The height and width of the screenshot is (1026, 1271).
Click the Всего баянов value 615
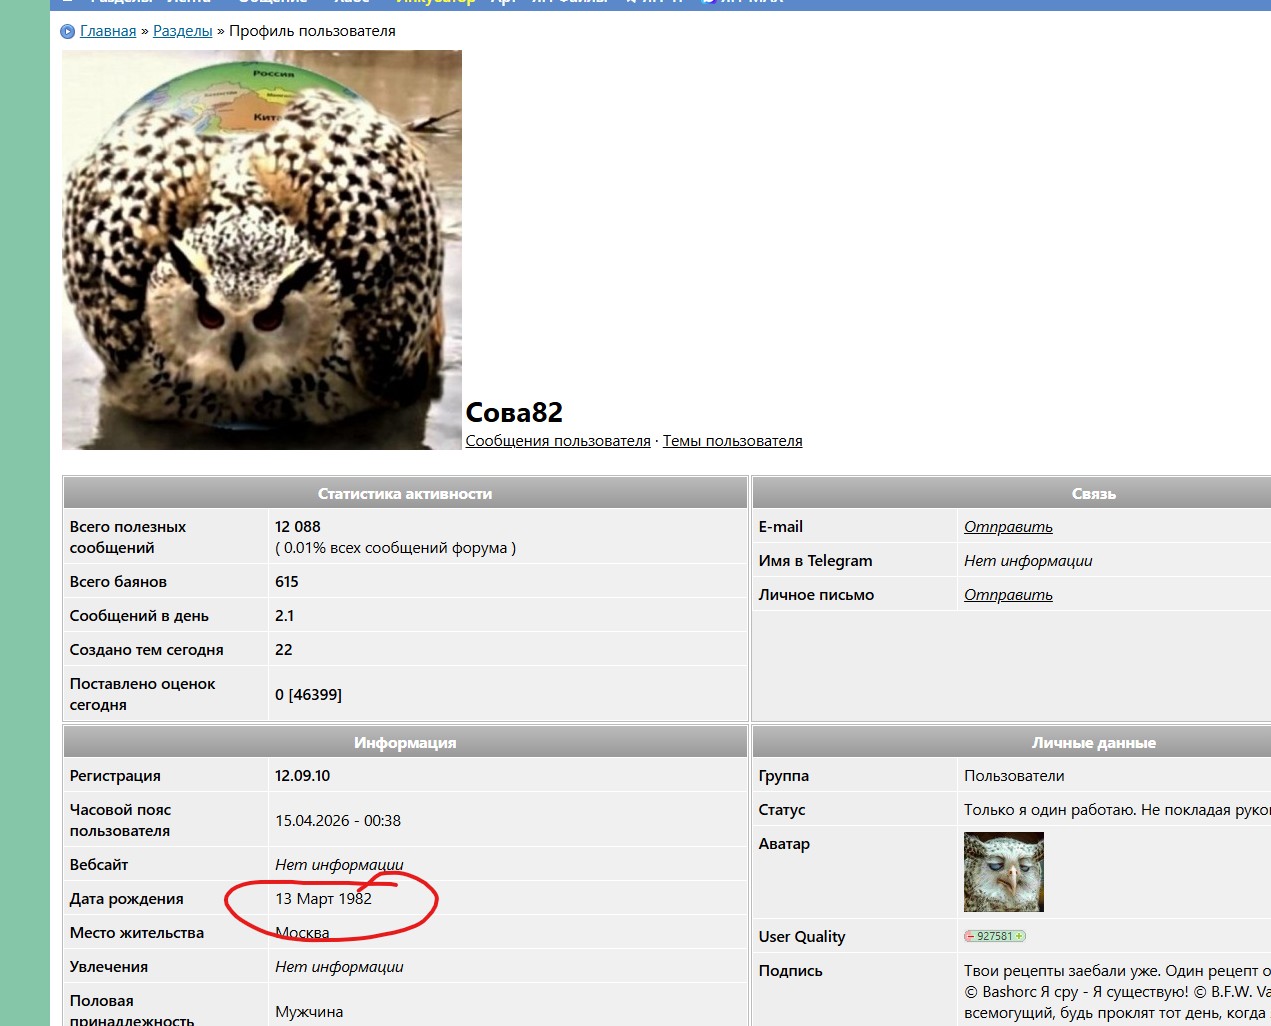coord(287,582)
